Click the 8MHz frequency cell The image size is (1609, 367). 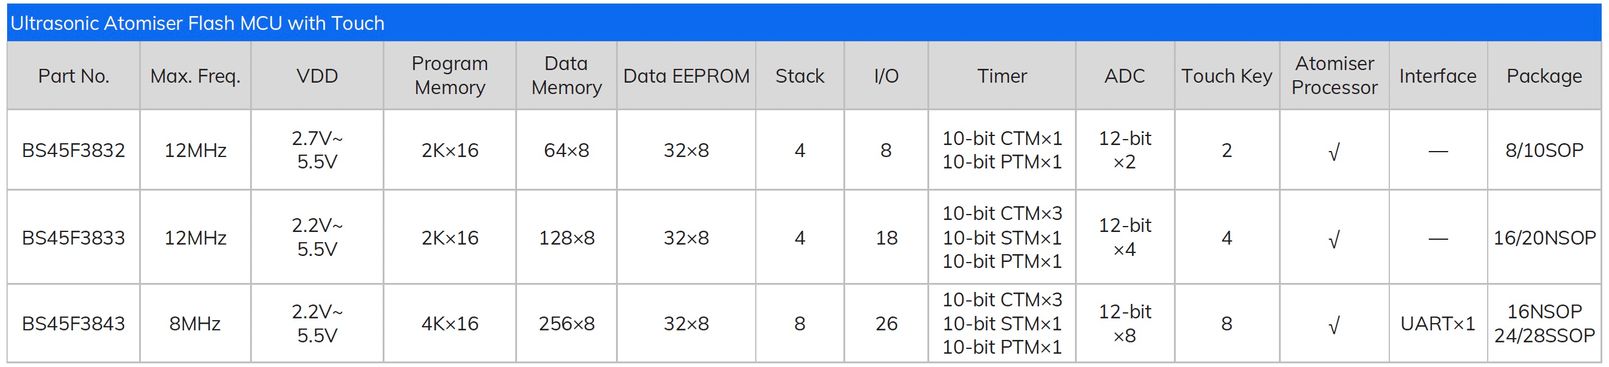195,324
